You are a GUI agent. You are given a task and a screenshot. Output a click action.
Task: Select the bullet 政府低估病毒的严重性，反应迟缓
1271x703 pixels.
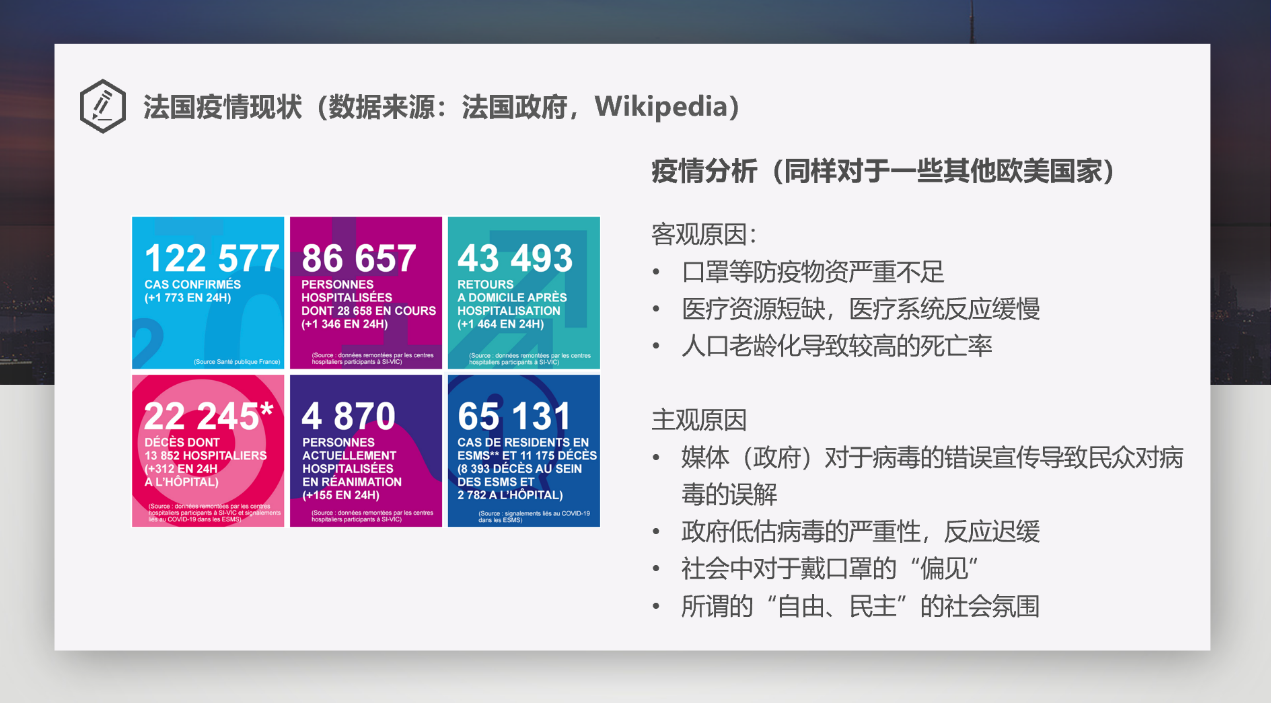coord(860,531)
